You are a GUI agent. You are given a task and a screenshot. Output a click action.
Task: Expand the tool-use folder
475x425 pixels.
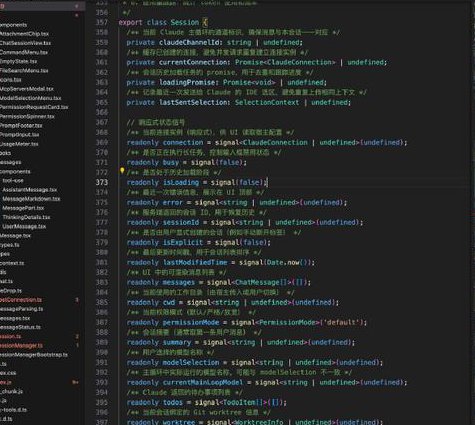pyautogui.click(x=13, y=180)
